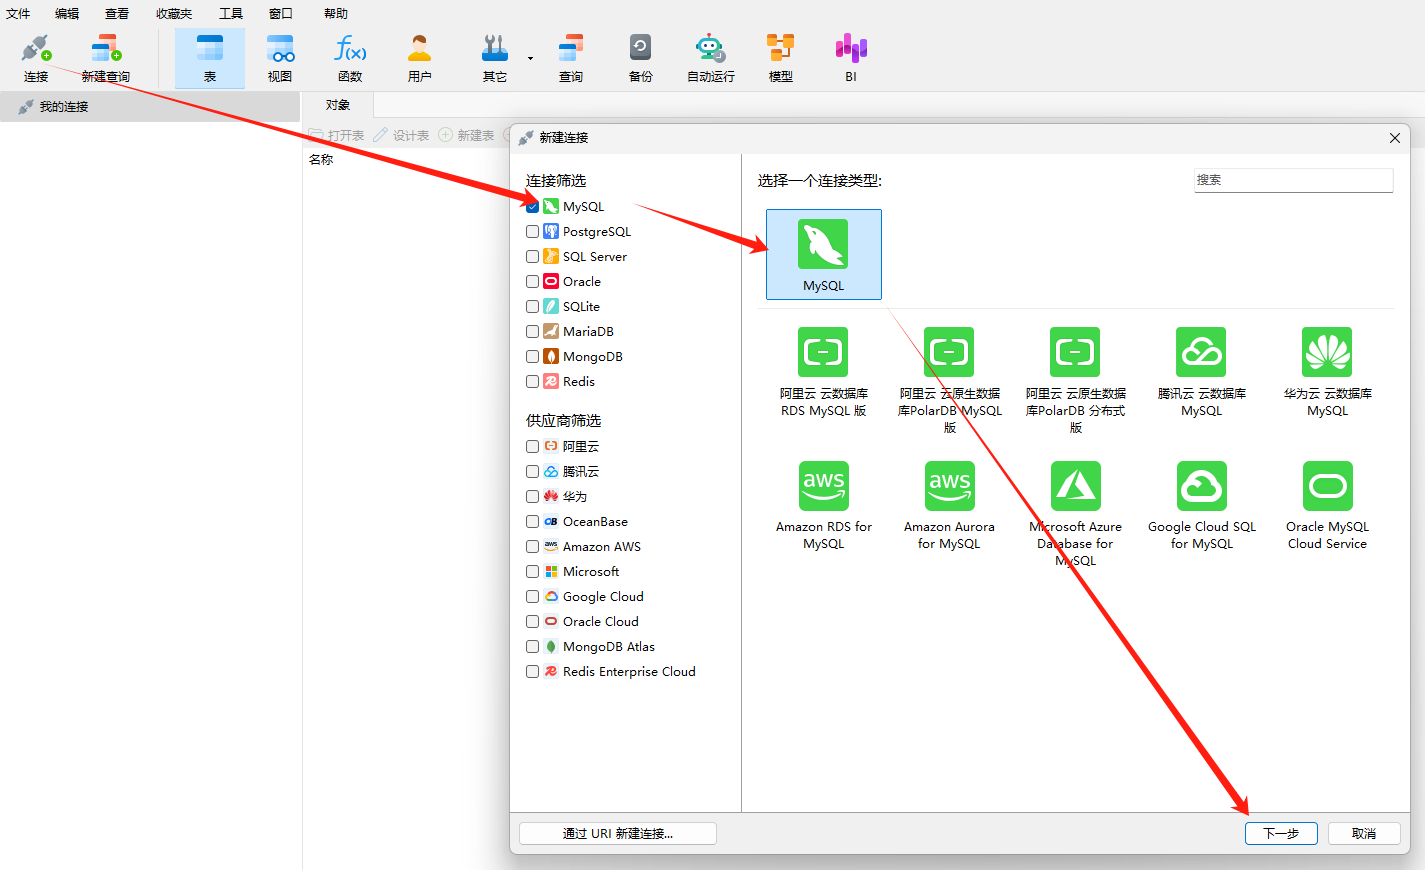
Task: Open the 窗口 menu
Action: (281, 14)
